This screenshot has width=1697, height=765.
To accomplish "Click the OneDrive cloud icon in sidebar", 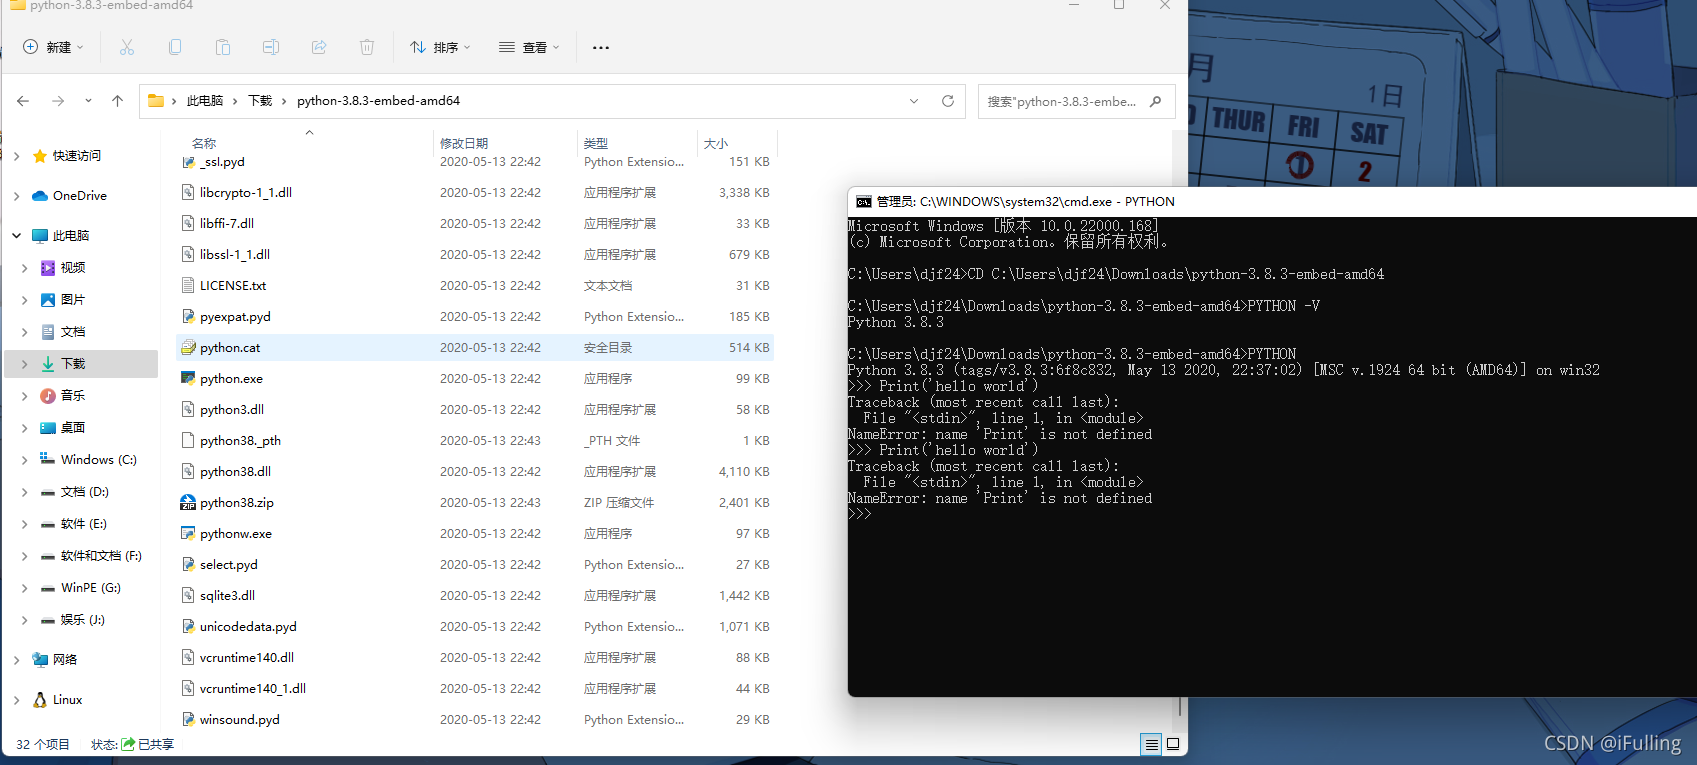I will 40,196.
